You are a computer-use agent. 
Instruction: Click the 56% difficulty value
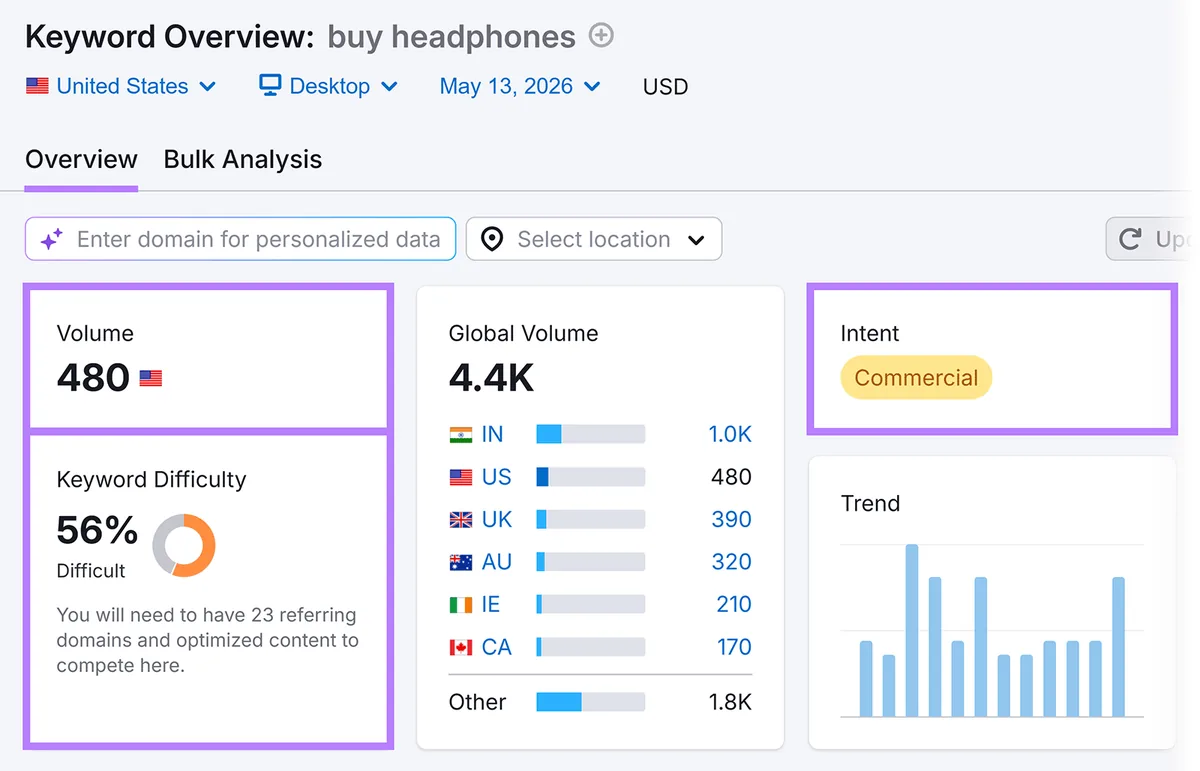tap(97, 531)
